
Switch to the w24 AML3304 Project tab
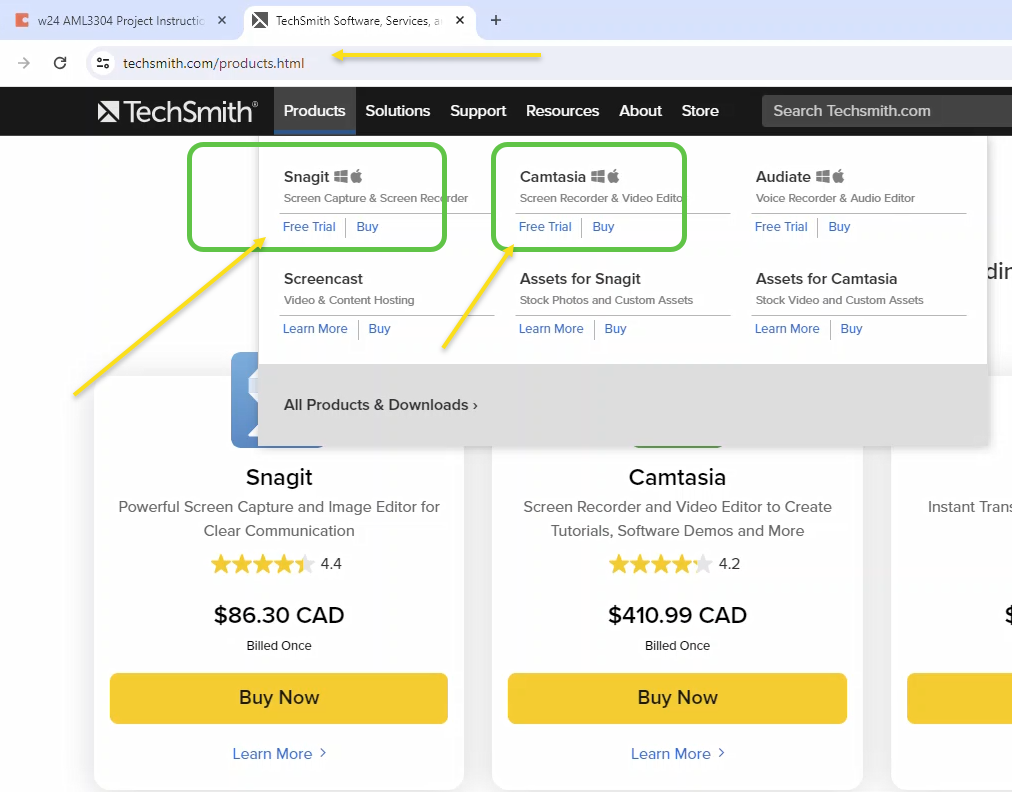120,20
